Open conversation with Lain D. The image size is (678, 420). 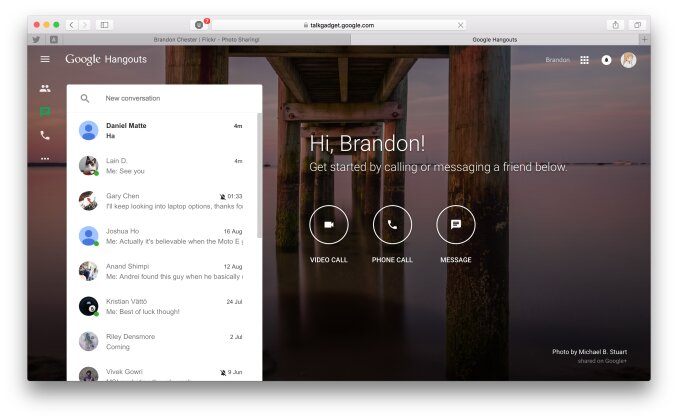[162, 166]
